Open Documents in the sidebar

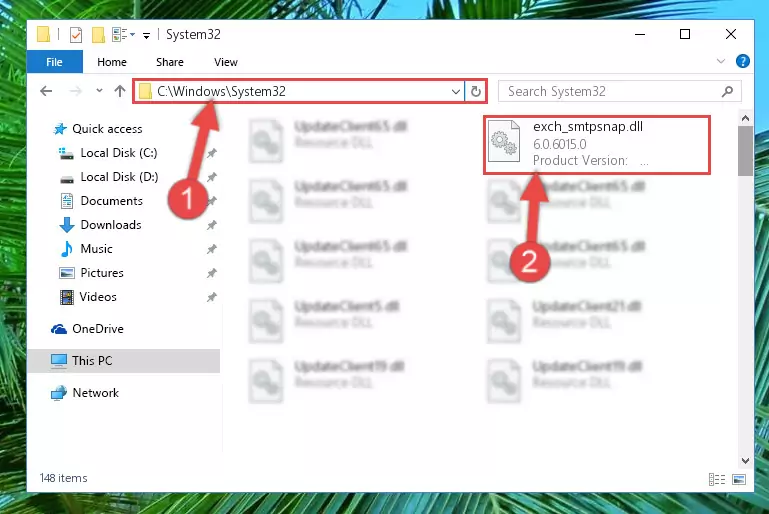pyautogui.click(x=101, y=201)
